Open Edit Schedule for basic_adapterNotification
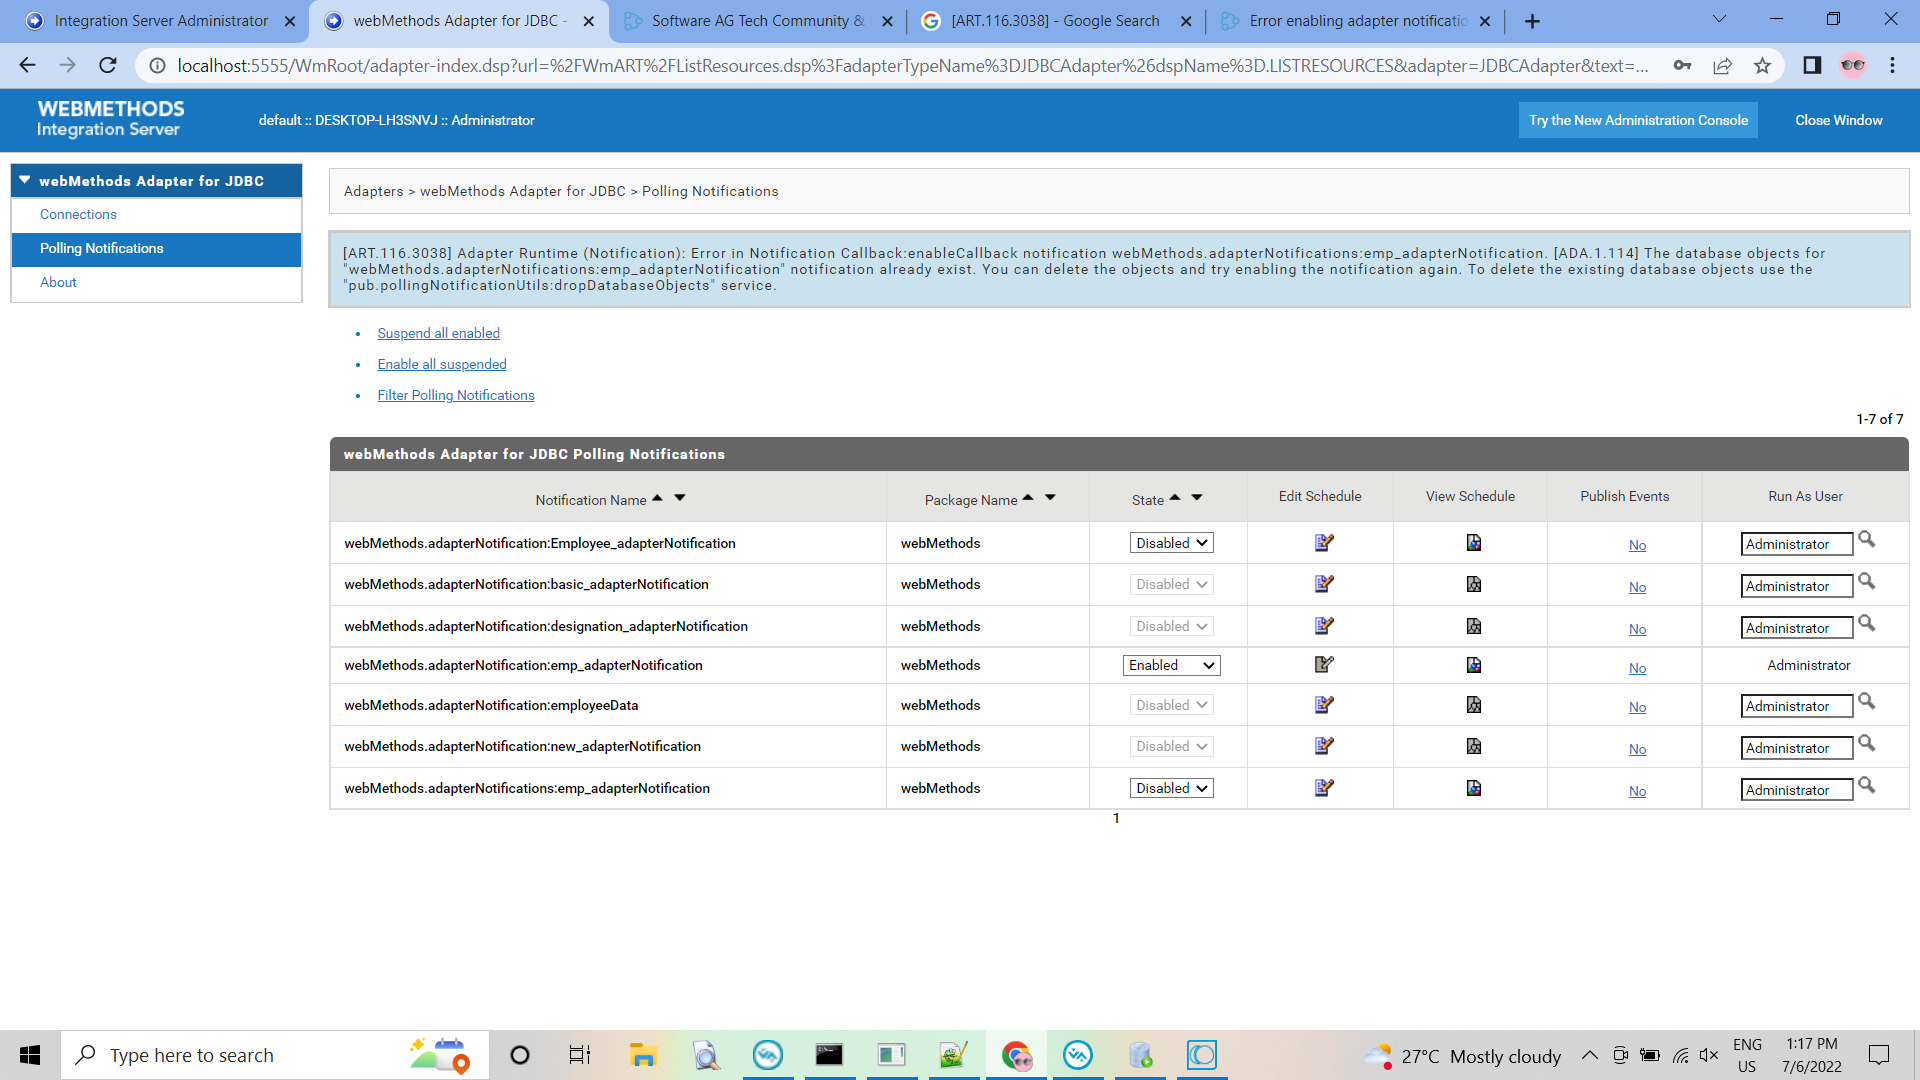The image size is (1920, 1080). pos(1323,584)
